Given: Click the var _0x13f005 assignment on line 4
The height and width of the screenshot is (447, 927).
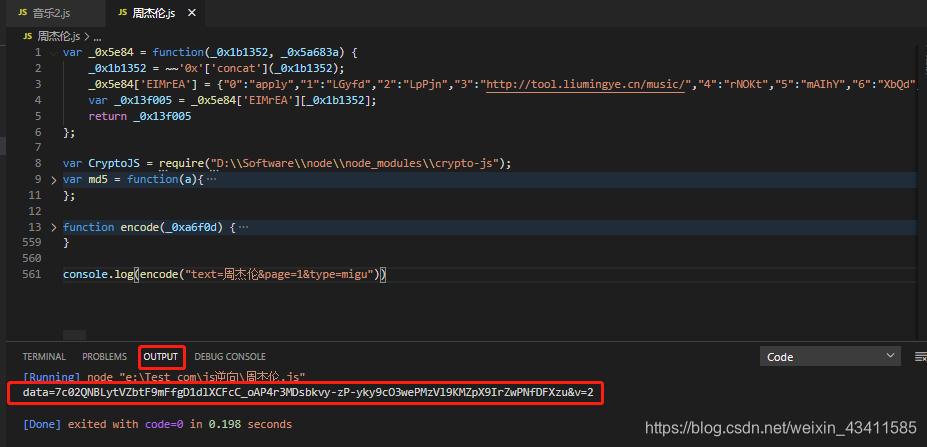Looking at the screenshot, I should click(232, 101).
